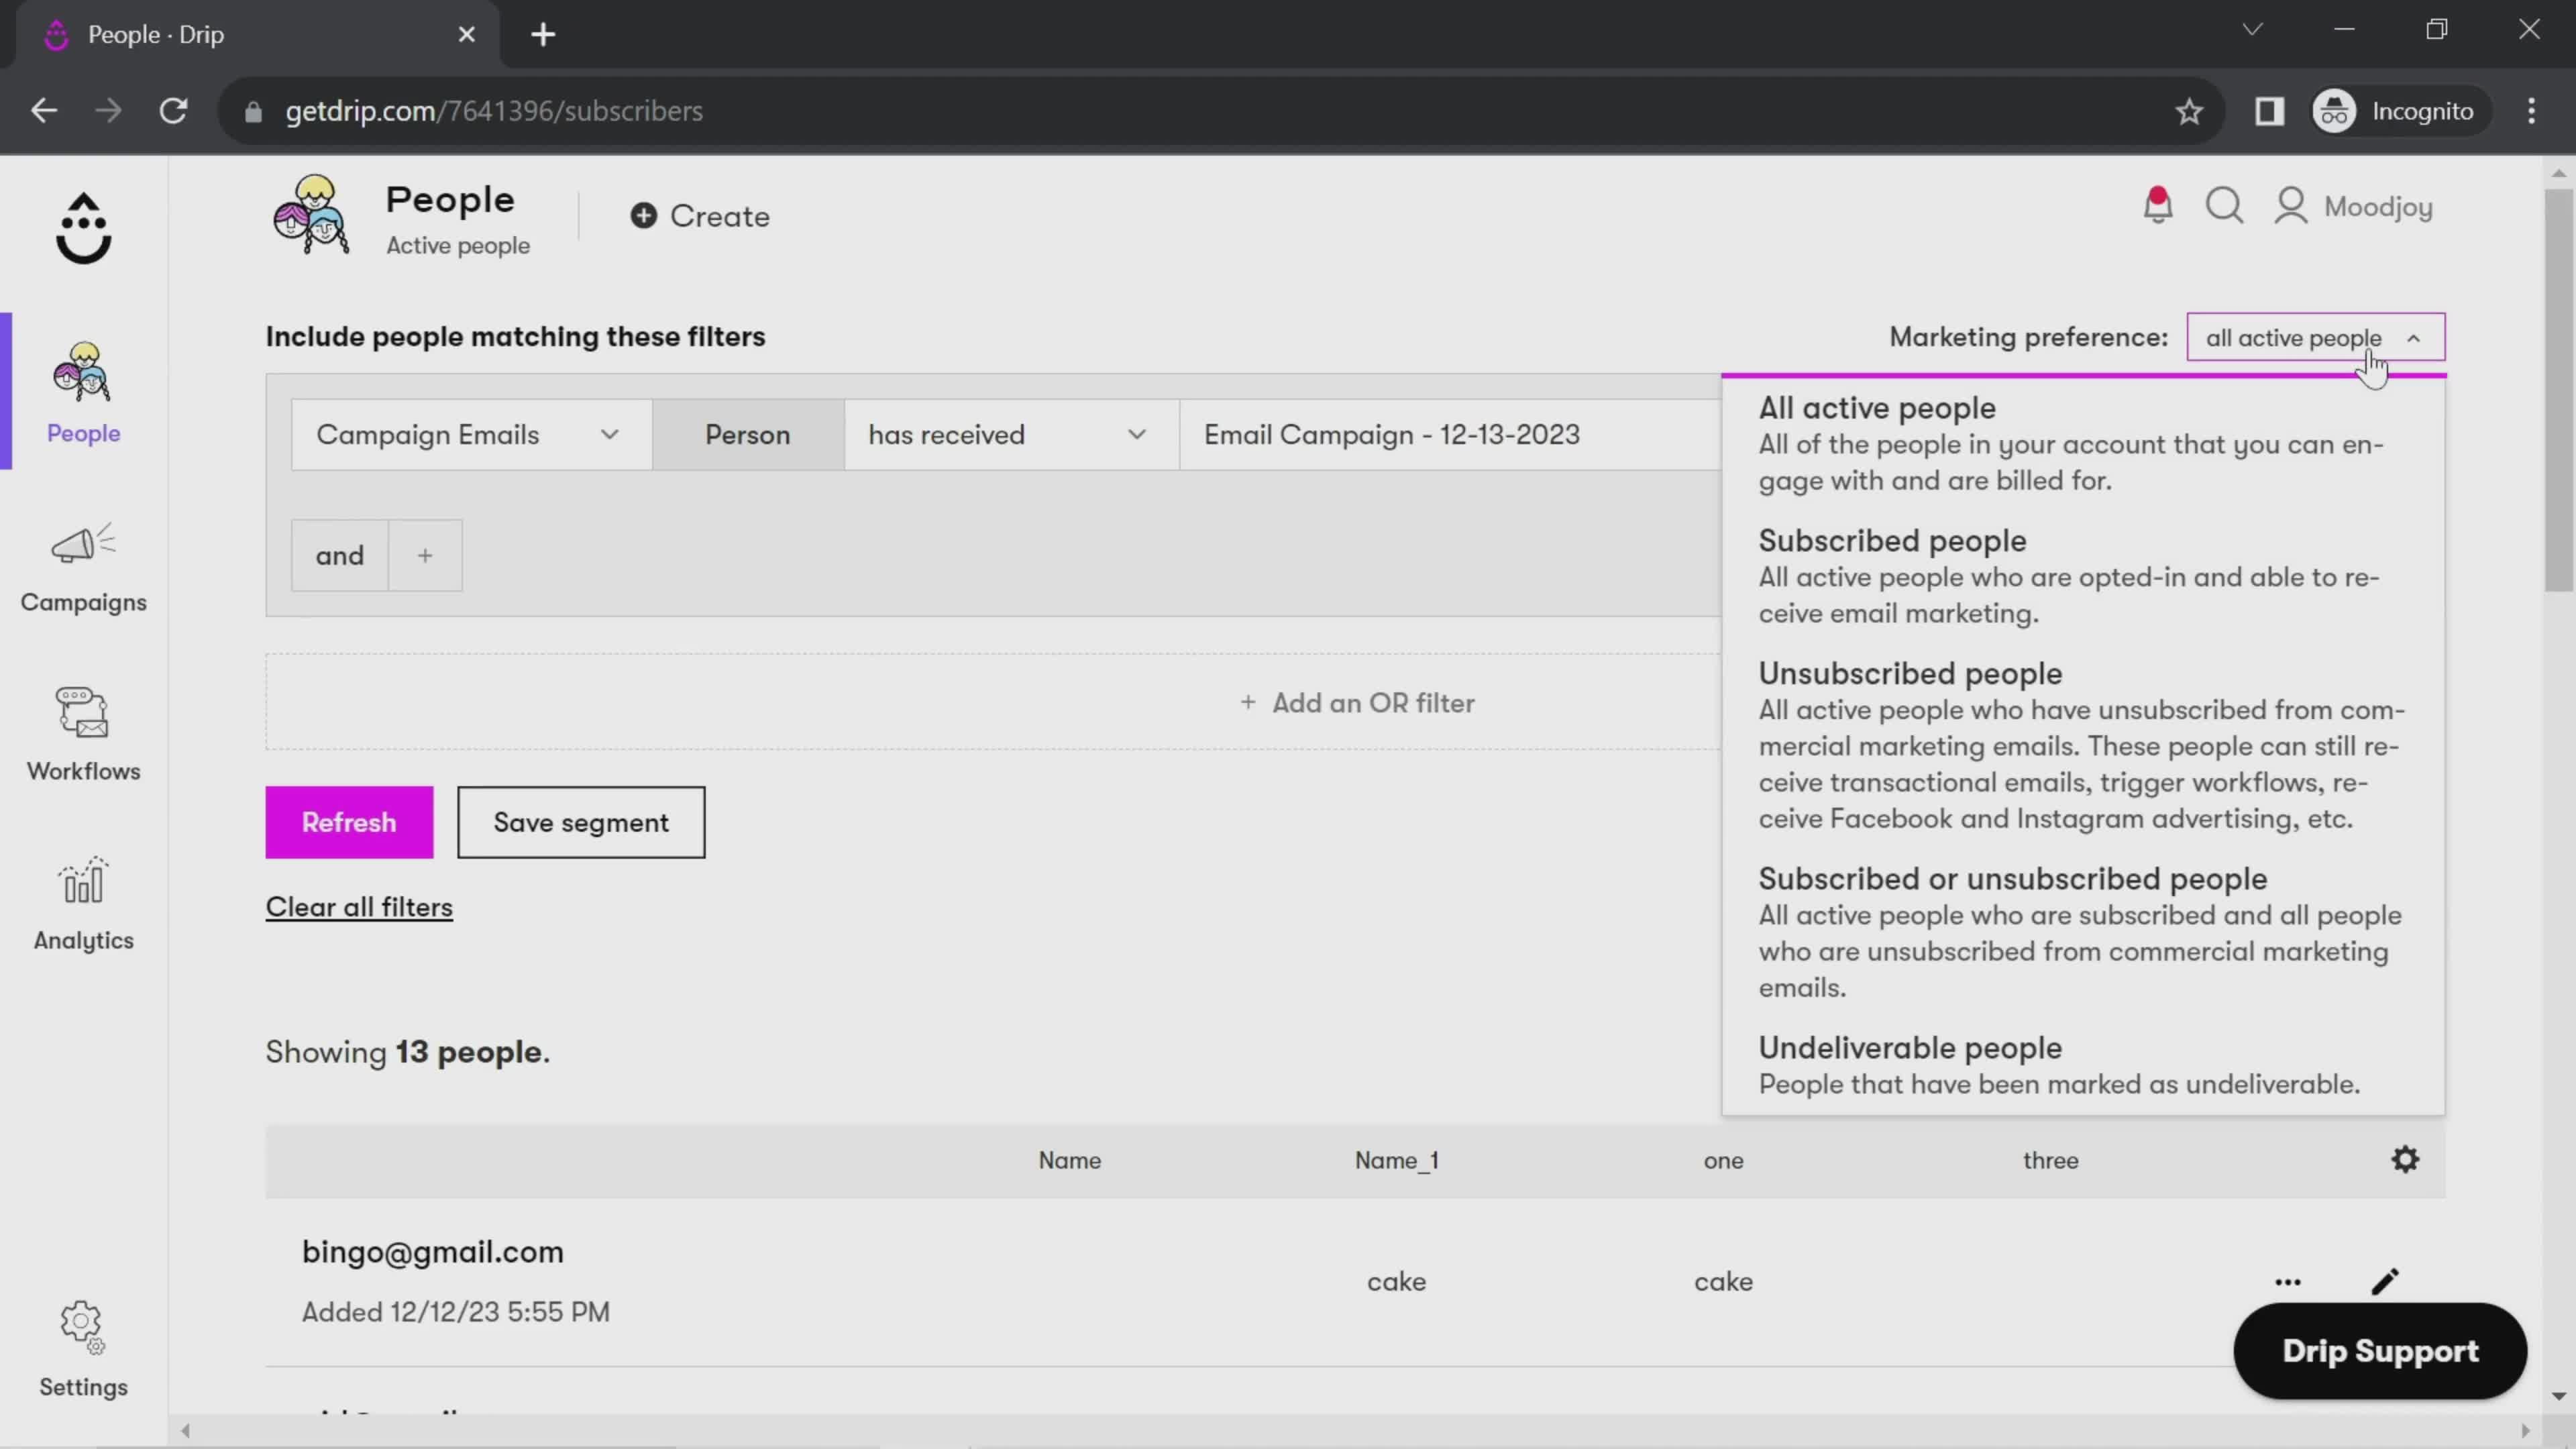Open the Chrome three-dot menu
This screenshot has width=2576, height=1449.
pyautogui.click(x=2531, y=111)
